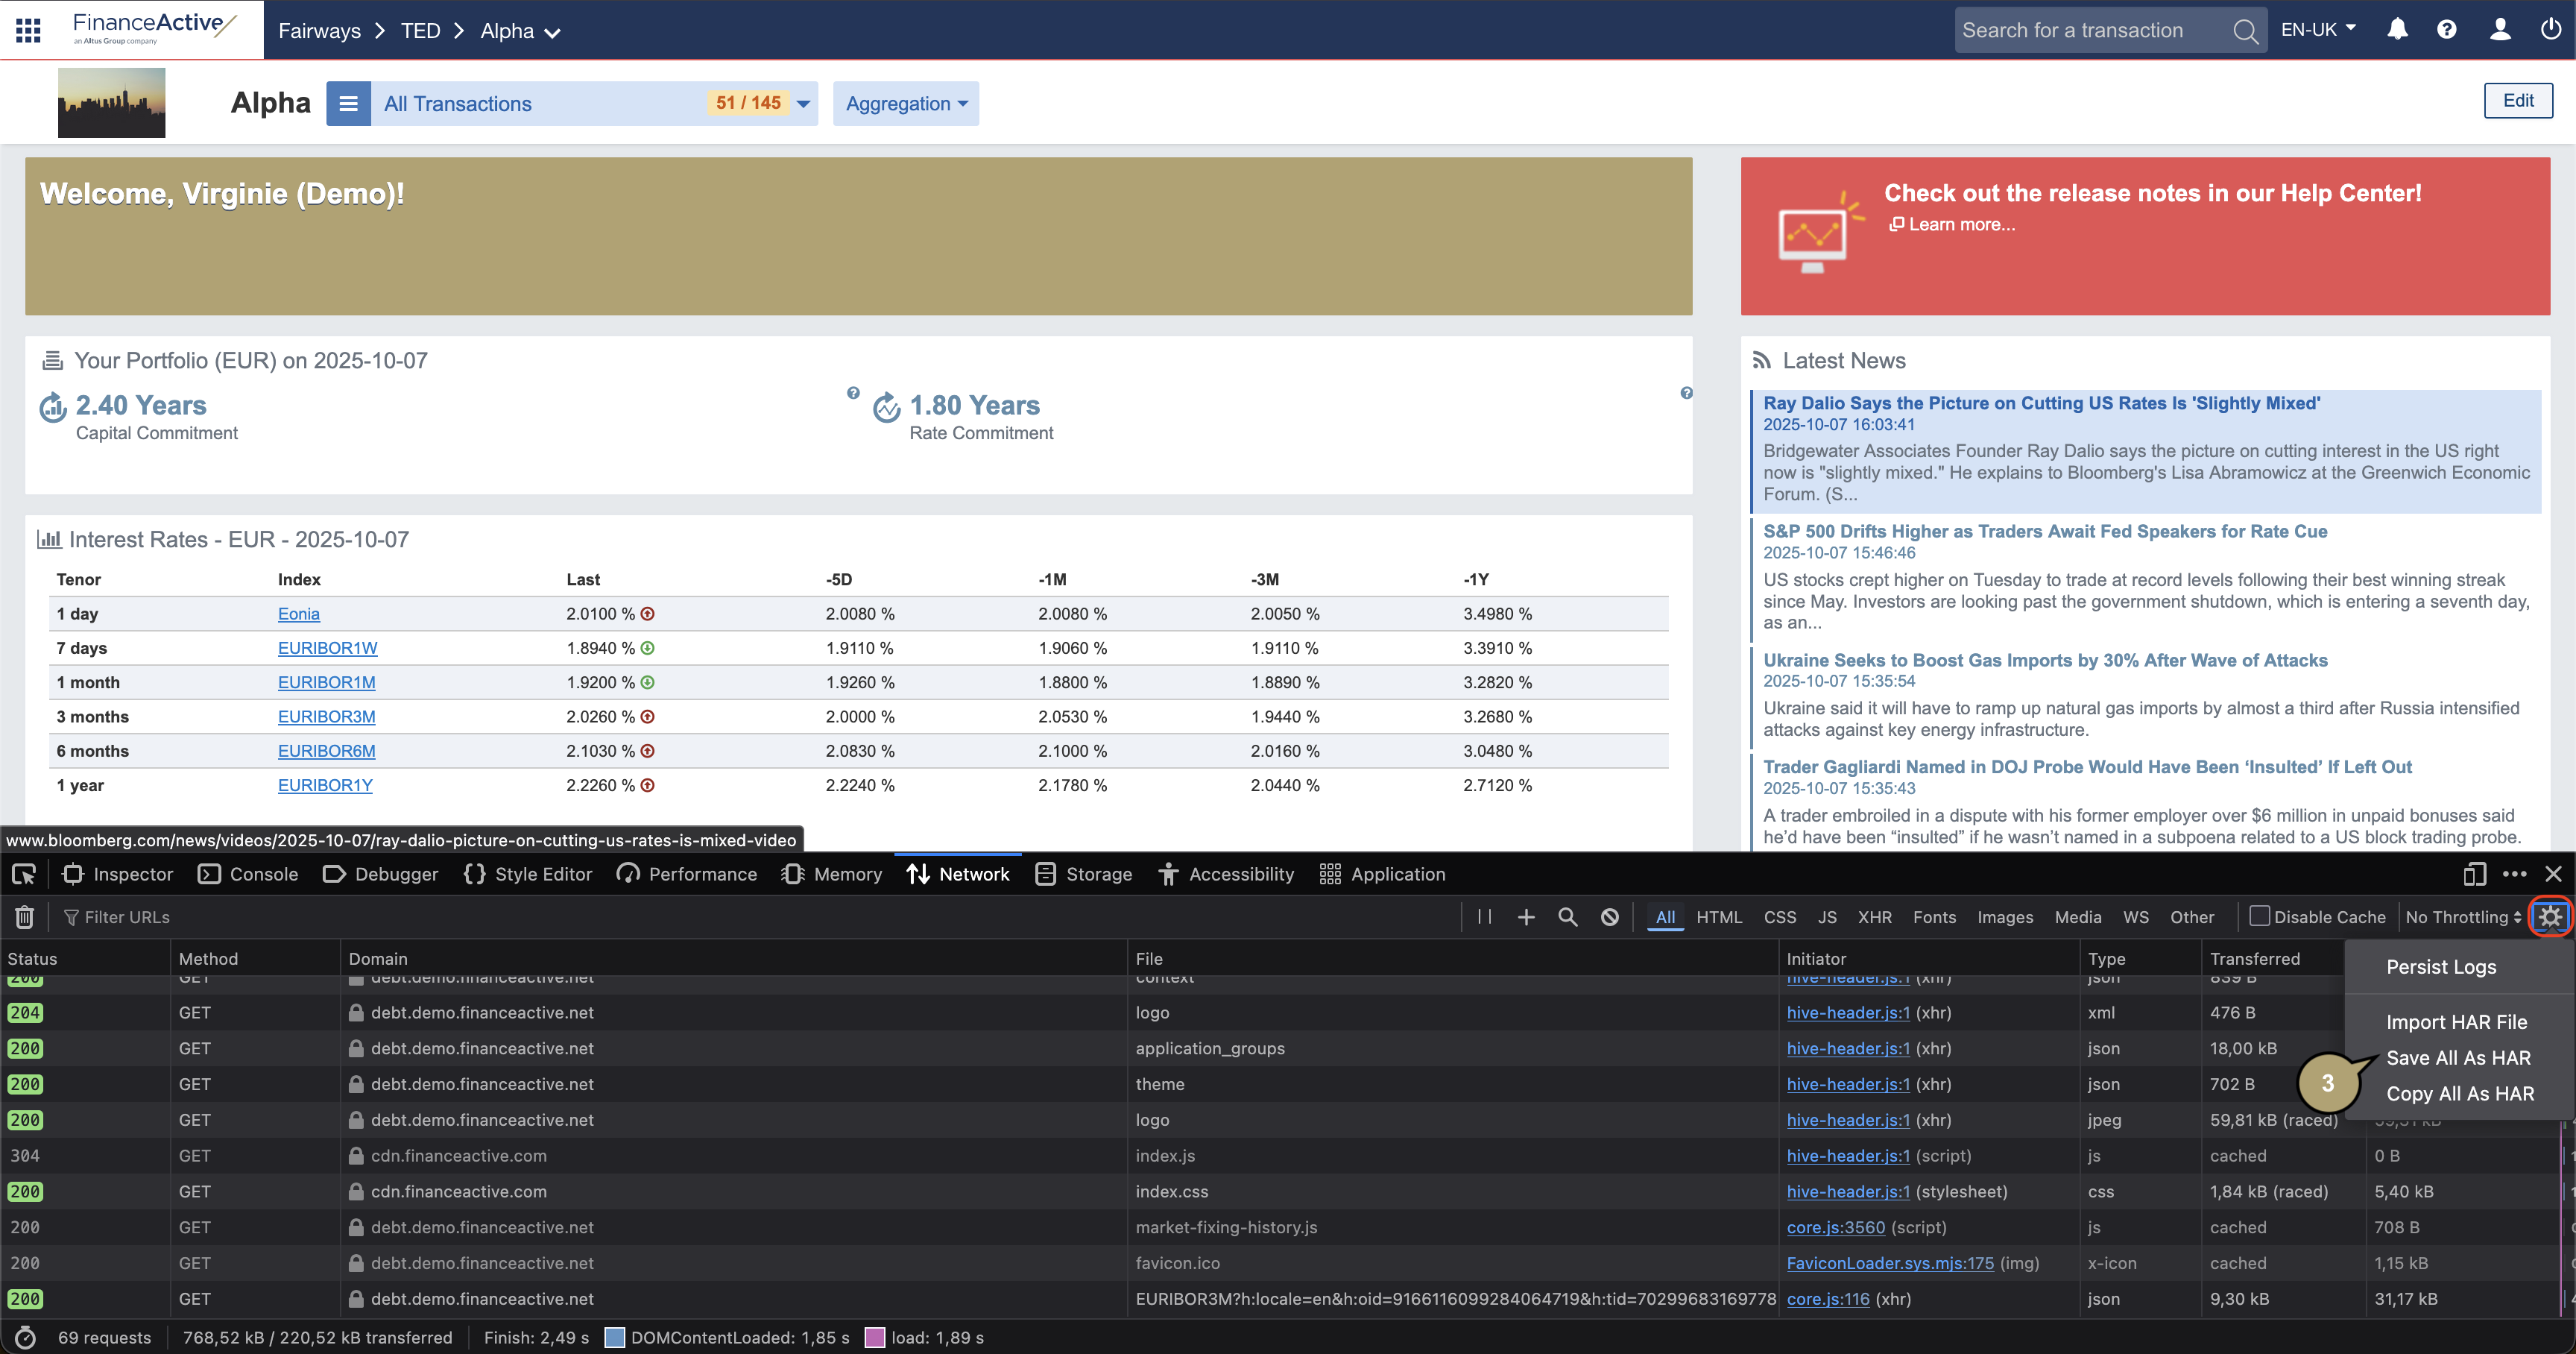This screenshot has width=2576, height=1354.
Task: Enable the Disable Cache checkbox
Action: (2259, 916)
